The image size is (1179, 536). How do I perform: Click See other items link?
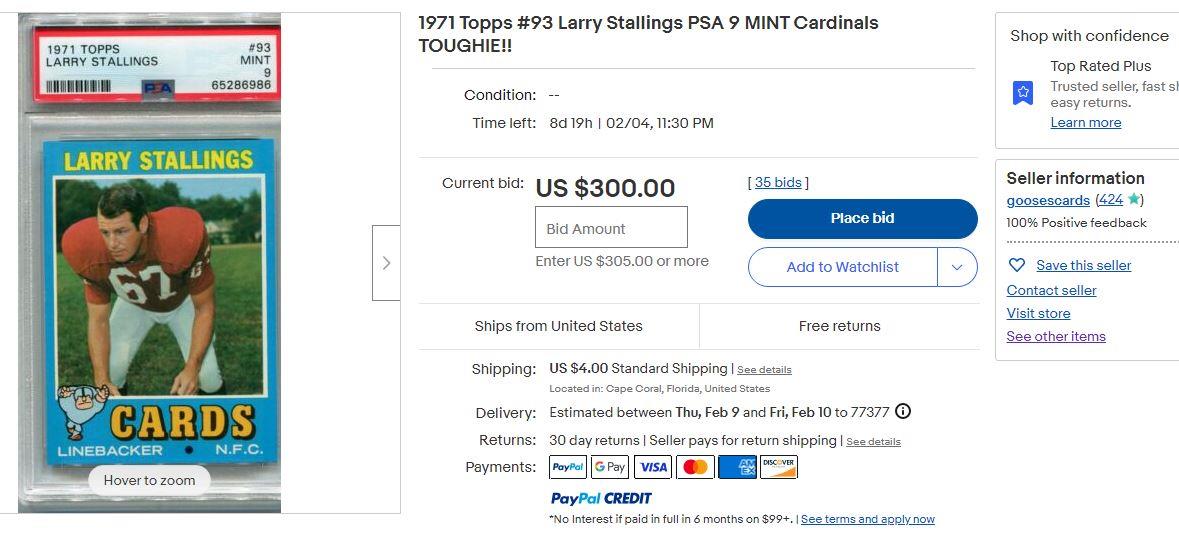tap(1056, 336)
